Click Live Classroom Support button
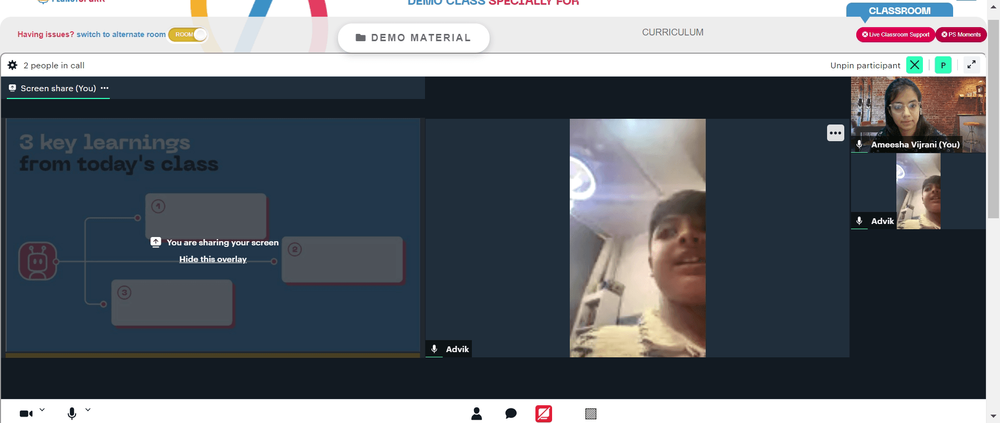This screenshot has height=423, width=1000. point(895,34)
